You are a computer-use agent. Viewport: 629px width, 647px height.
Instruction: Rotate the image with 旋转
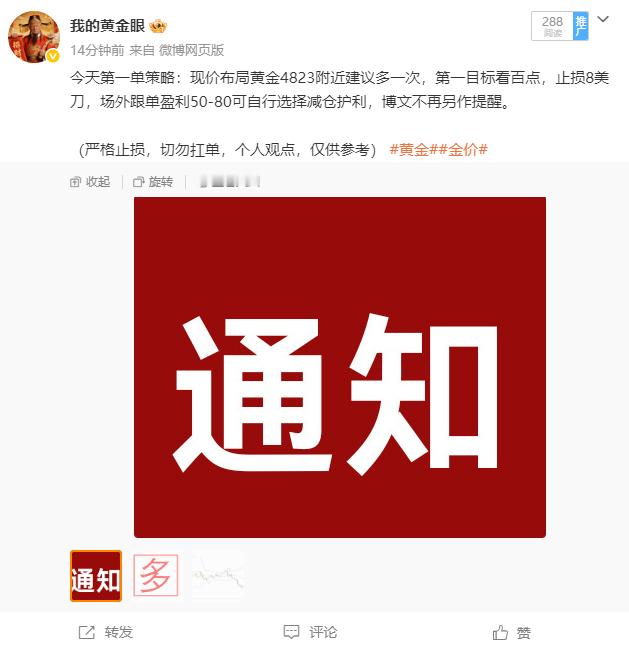click(x=153, y=182)
